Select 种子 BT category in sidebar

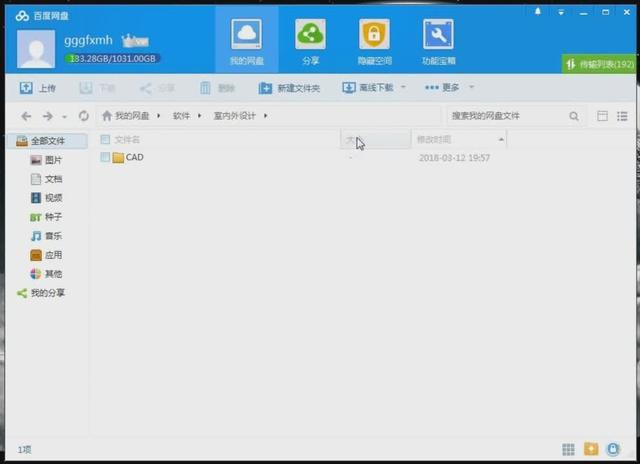click(46, 217)
